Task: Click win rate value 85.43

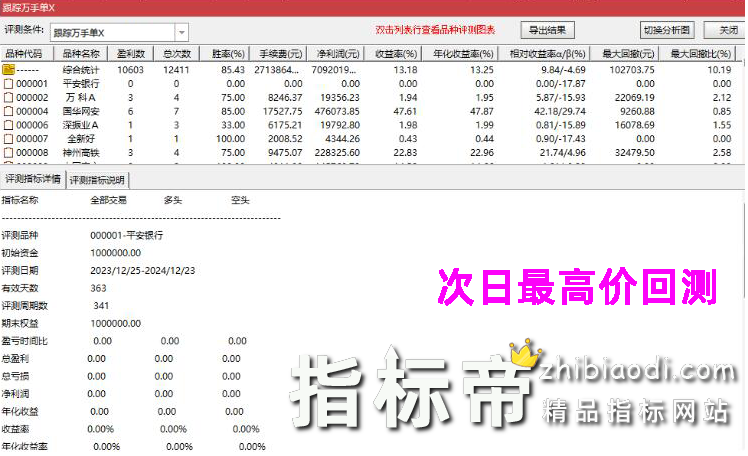Action: pyautogui.click(x=233, y=70)
